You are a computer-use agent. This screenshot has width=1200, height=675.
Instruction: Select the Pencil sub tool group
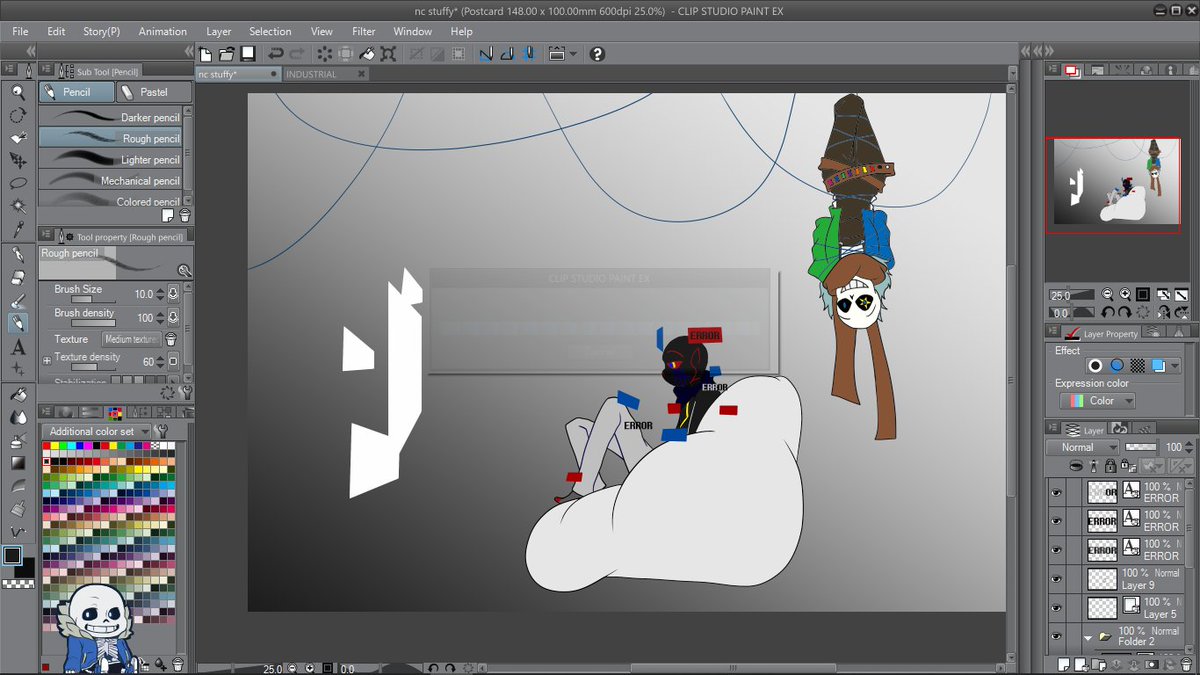click(x=77, y=92)
